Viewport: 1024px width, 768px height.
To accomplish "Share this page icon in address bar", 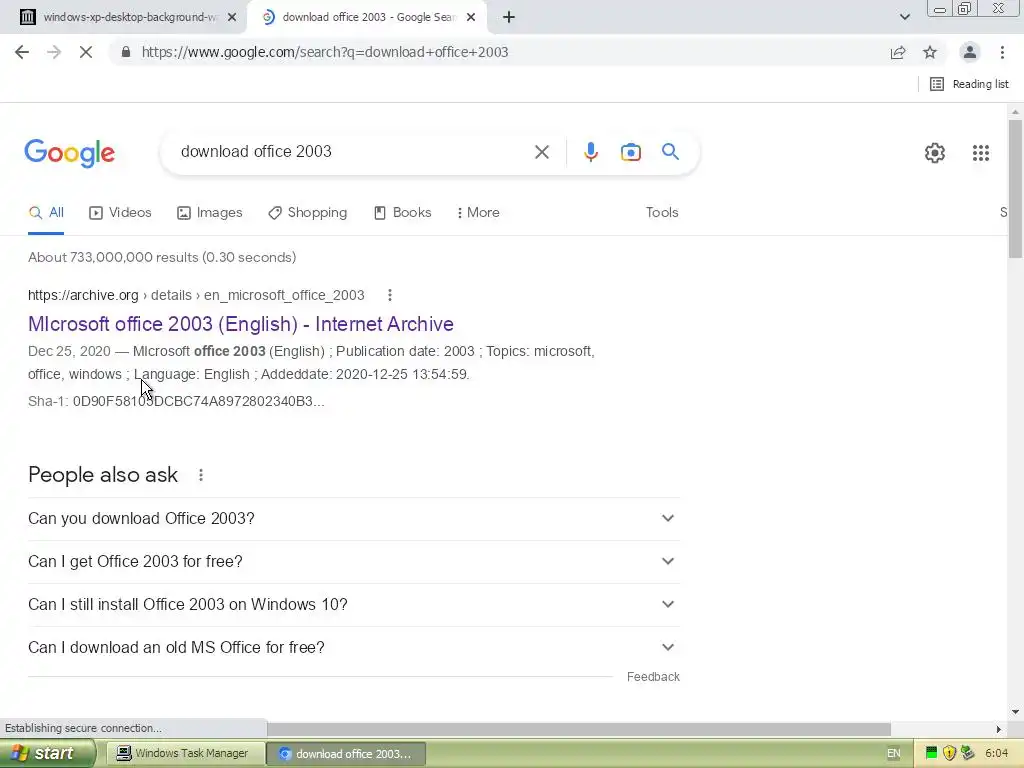I will coord(898,52).
